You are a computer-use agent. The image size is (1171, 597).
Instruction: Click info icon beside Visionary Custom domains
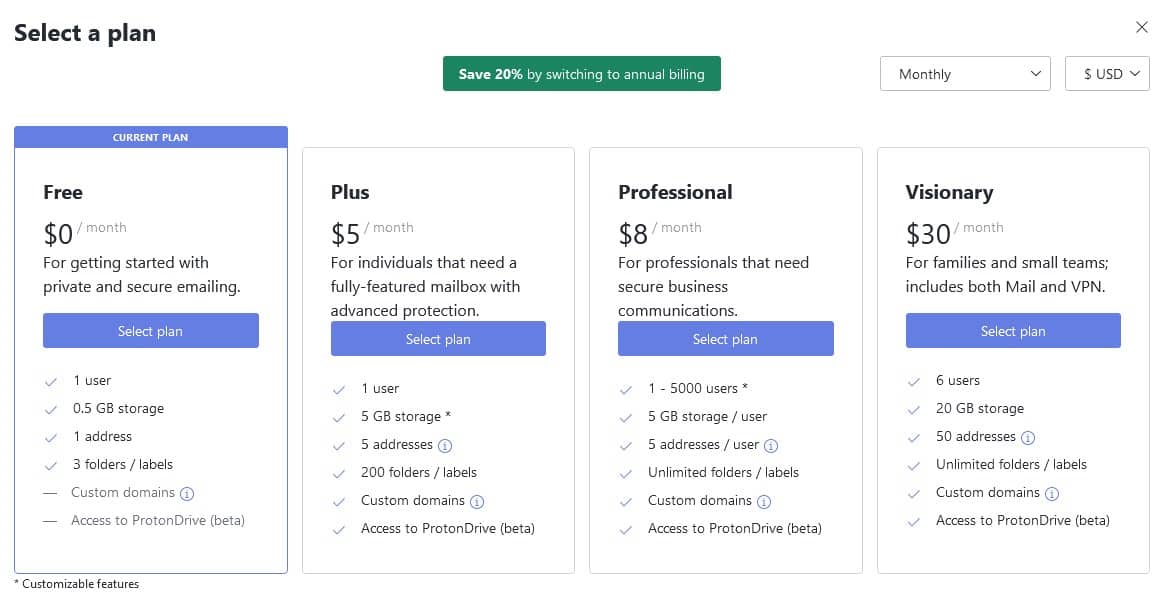pyautogui.click(x=1053, y=492)
